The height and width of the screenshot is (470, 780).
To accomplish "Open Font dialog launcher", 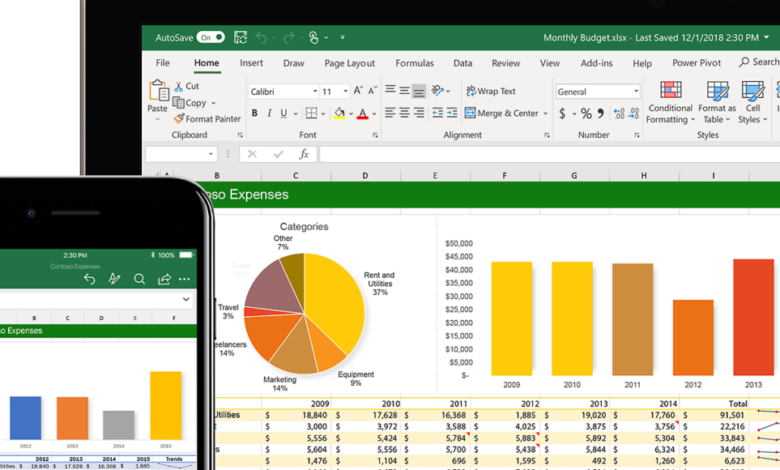I will coord(375,135).
